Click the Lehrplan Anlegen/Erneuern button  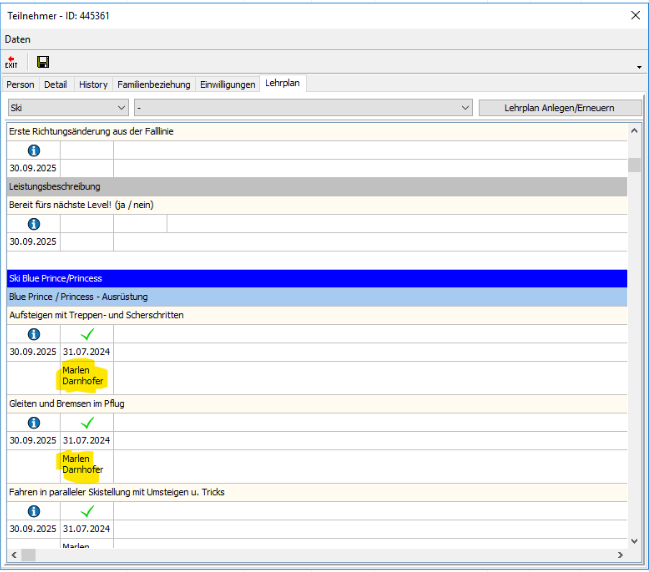tap(559, 107)
